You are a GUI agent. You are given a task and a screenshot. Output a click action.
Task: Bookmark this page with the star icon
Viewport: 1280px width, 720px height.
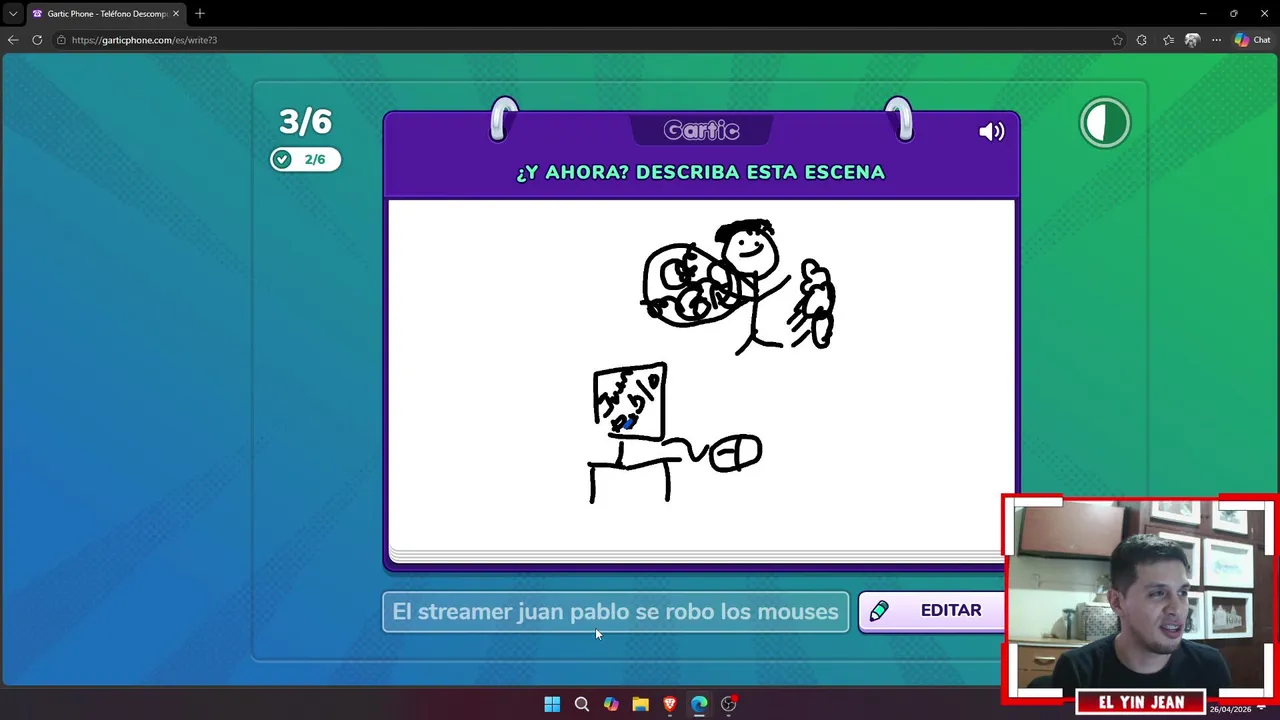[x=1117, y=40]
